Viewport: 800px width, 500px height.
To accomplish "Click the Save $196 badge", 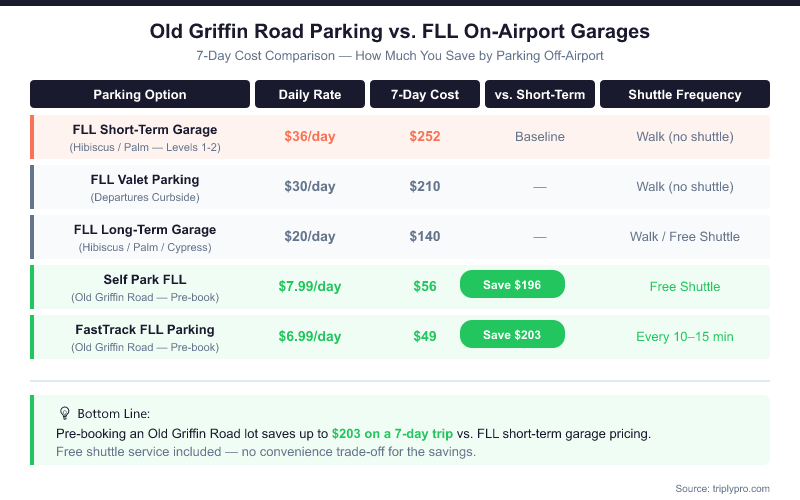I will pos(512,285).
